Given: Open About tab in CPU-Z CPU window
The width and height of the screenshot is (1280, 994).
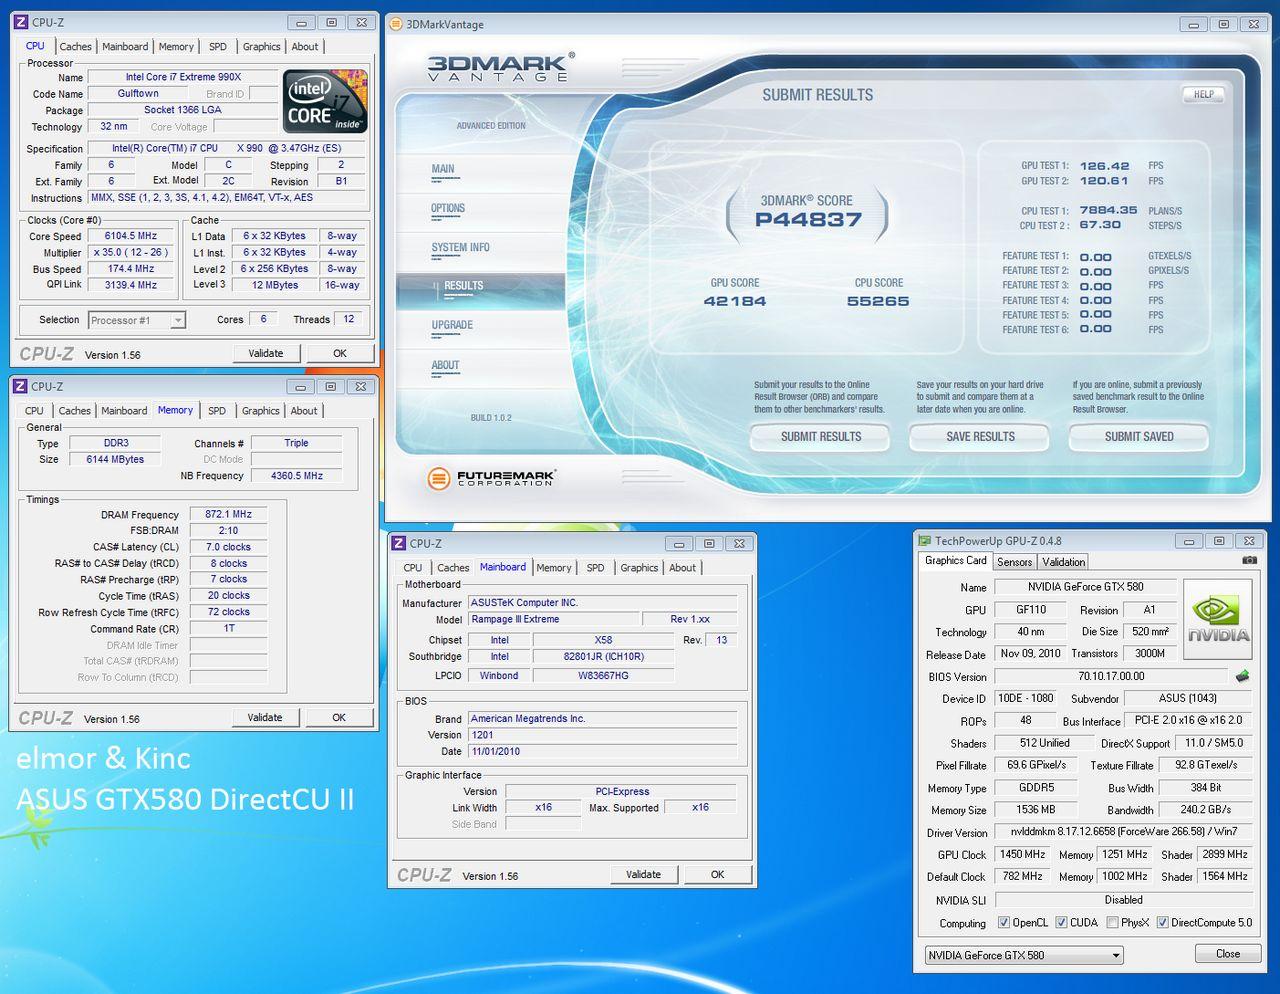Looking at the screenshot, I should 305,46.
